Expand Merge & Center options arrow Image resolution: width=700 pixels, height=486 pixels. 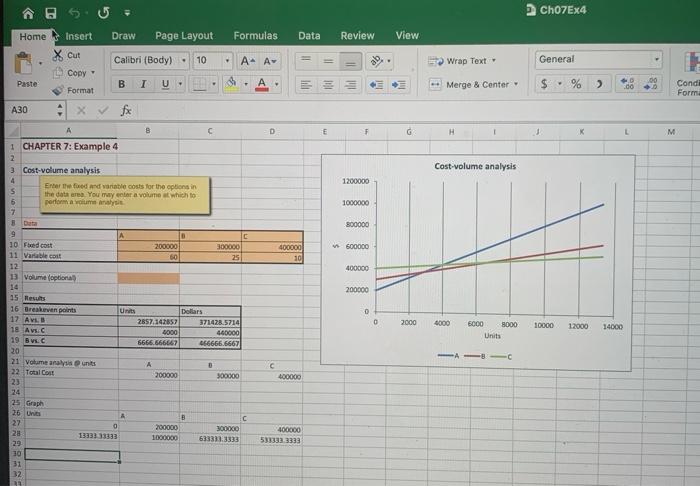(x=516, y=84)
